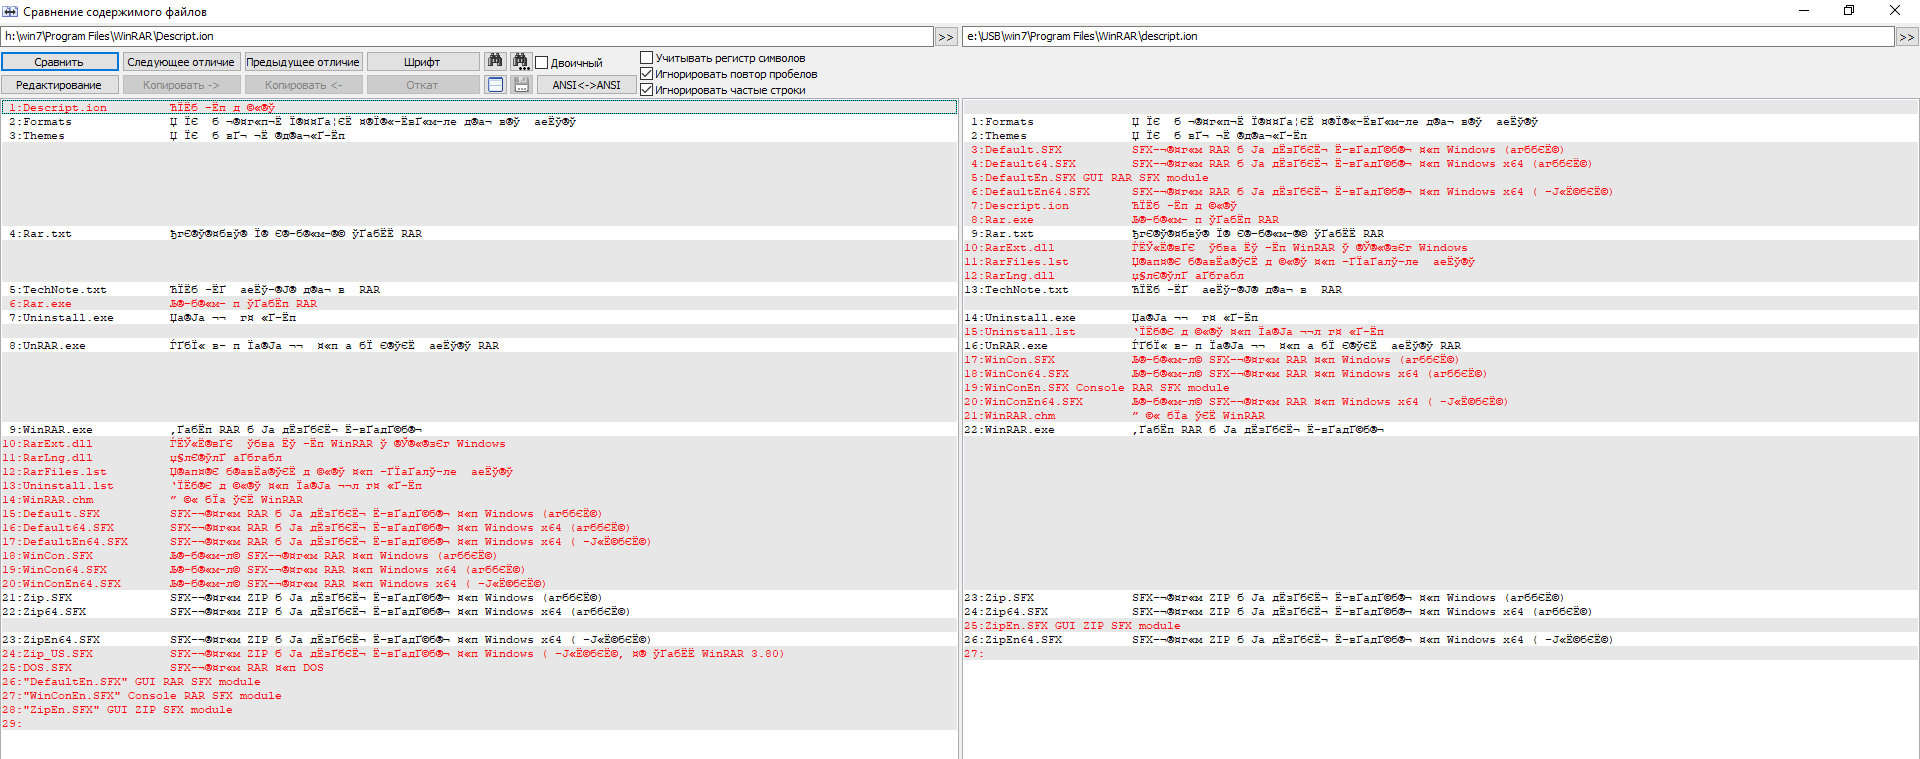Image resolution: width=1920 pixels, height=759 pixels.
Task: Select line 26:ZipEn64.SFX in right pane
Action: (1441, 640)
